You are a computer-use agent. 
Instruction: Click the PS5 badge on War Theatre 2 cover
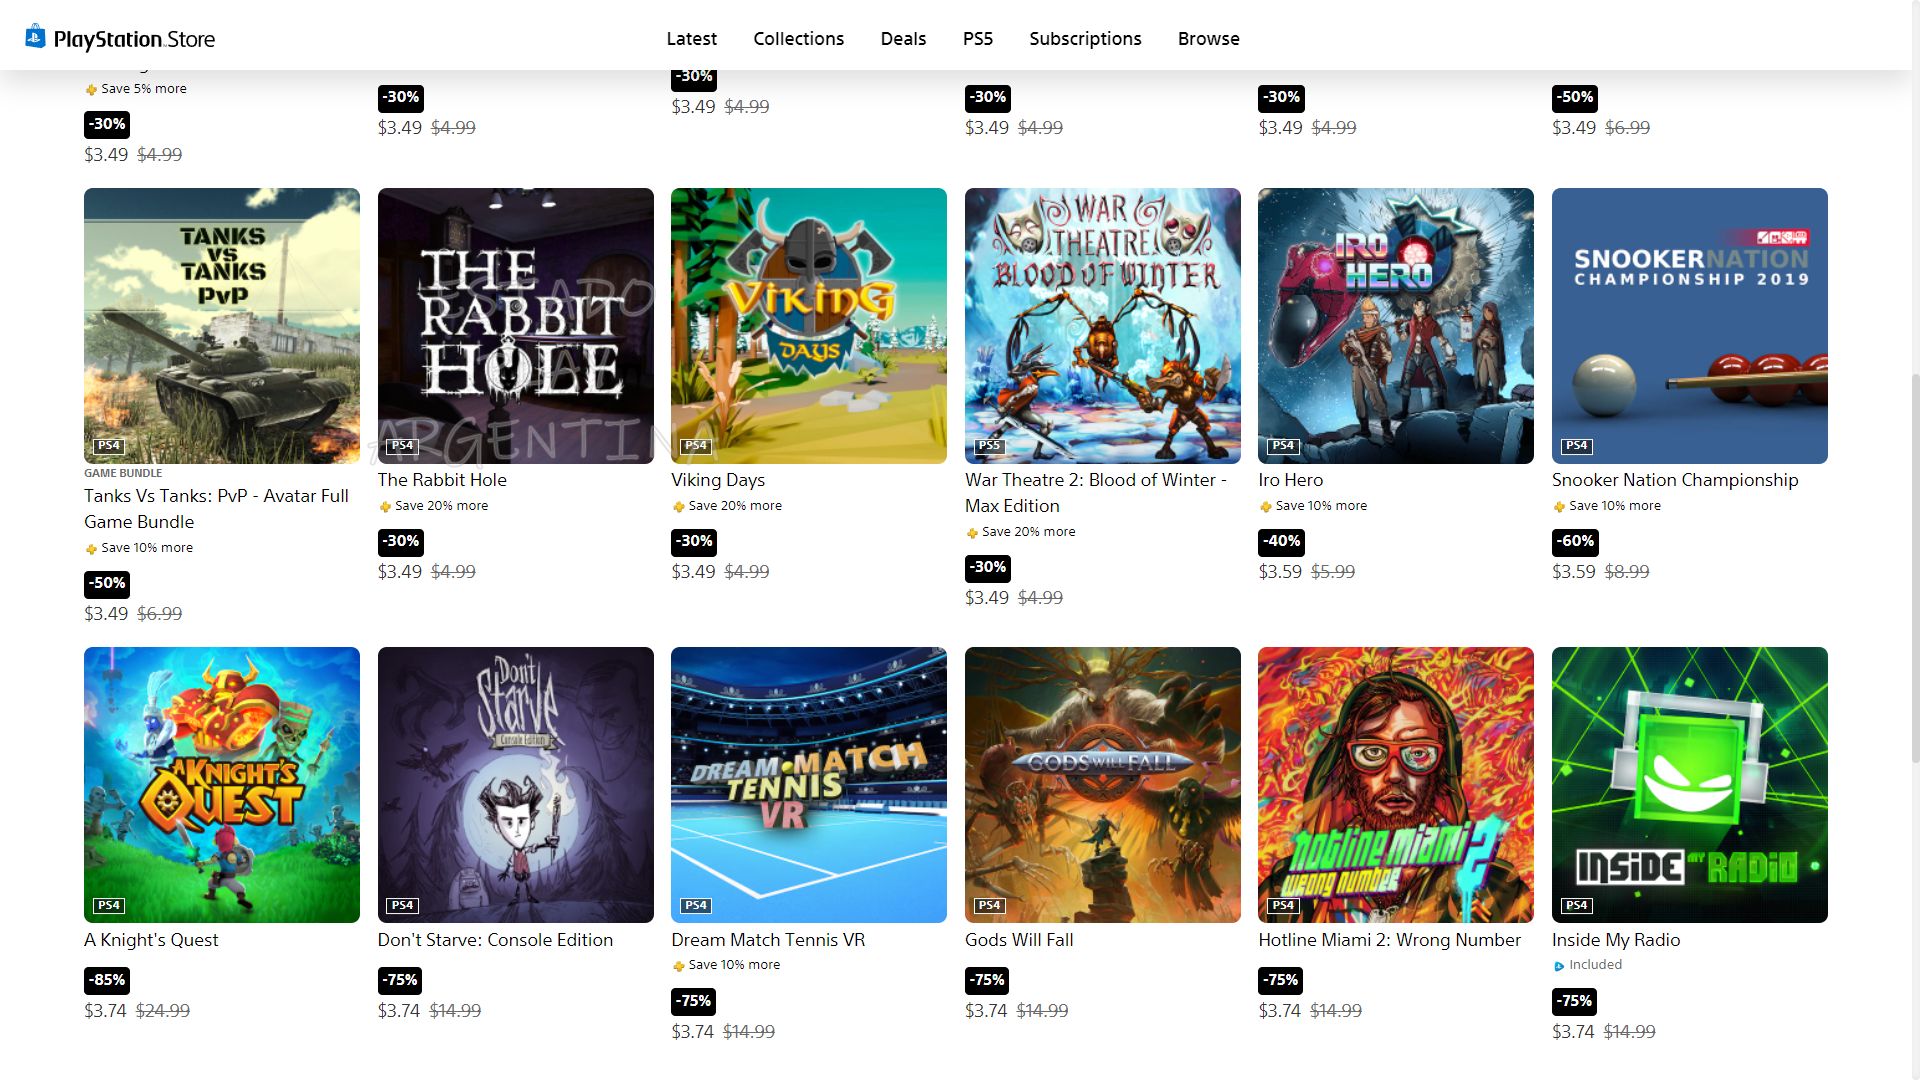coord(989,446)
